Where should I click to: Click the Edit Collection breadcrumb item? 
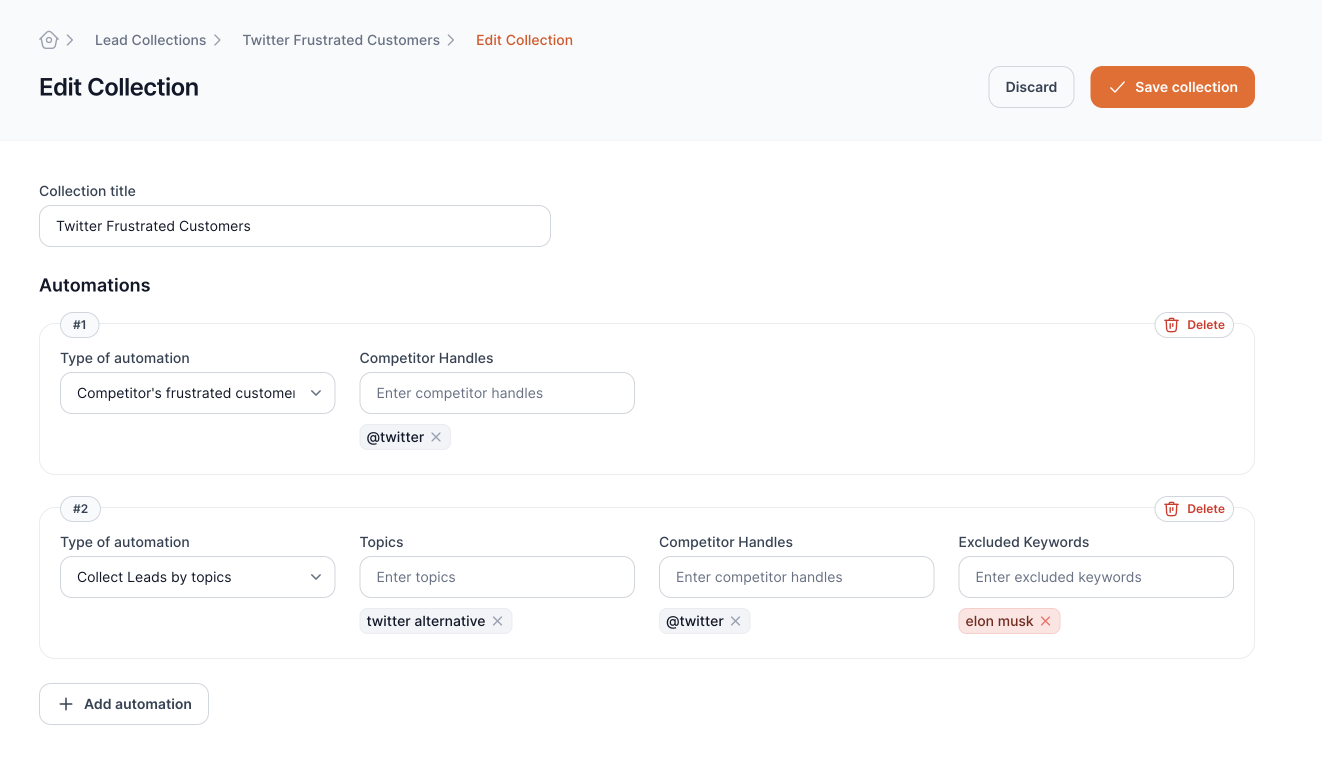(x=524, y=40)
